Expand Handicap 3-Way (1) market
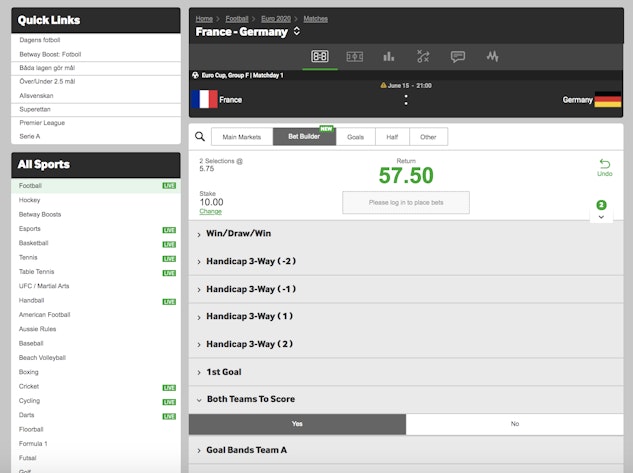This screenshot has height=473, width=633. [x=406, y=317]
